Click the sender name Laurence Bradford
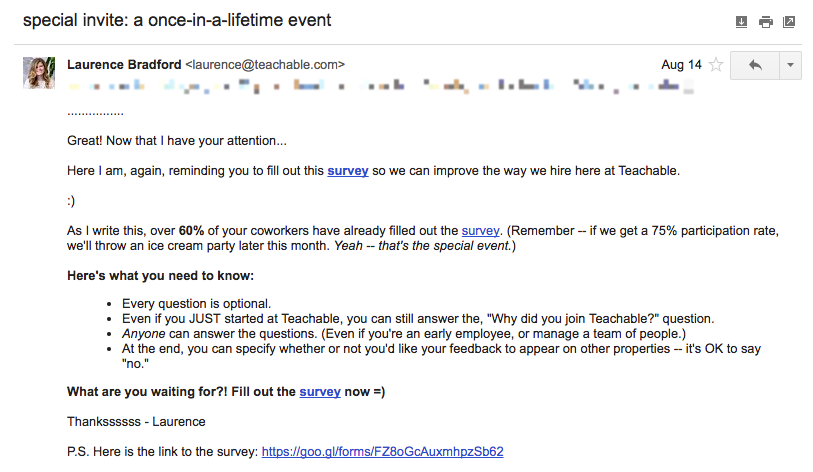The height and width of the screenshot is (472, 813). coord(124,65)
